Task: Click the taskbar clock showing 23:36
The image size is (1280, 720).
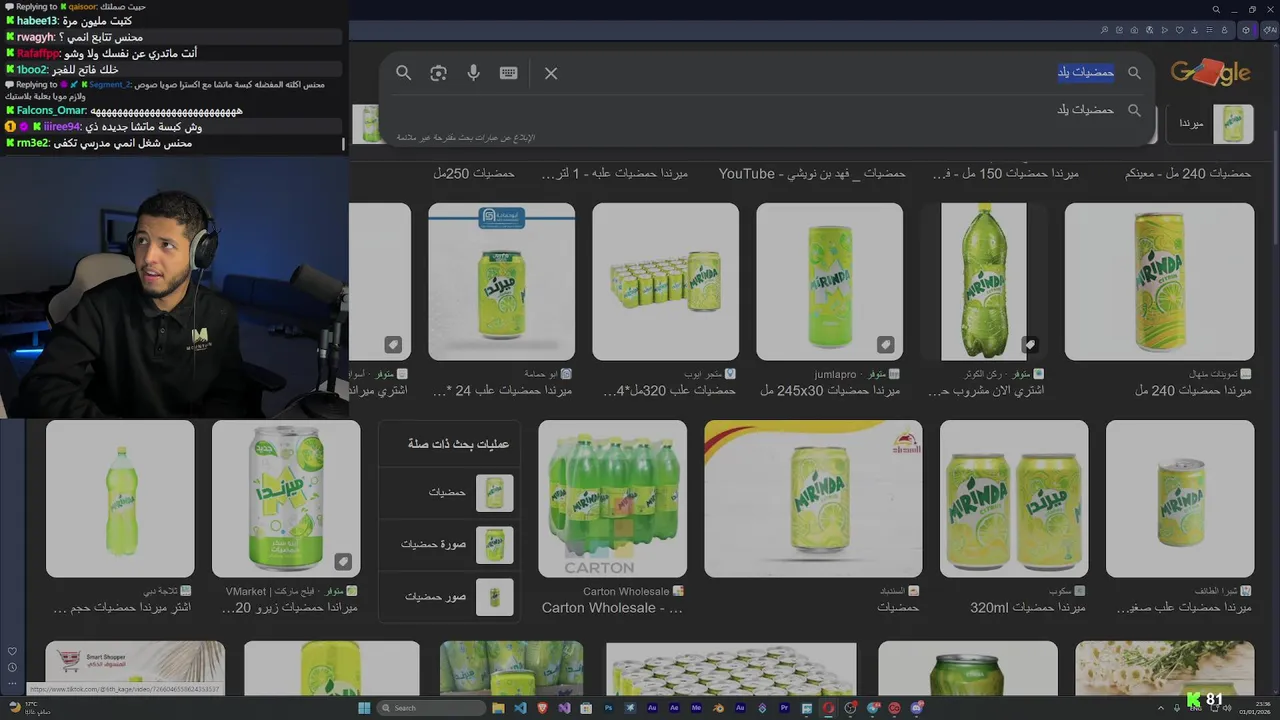Action: pos(1254,707)
